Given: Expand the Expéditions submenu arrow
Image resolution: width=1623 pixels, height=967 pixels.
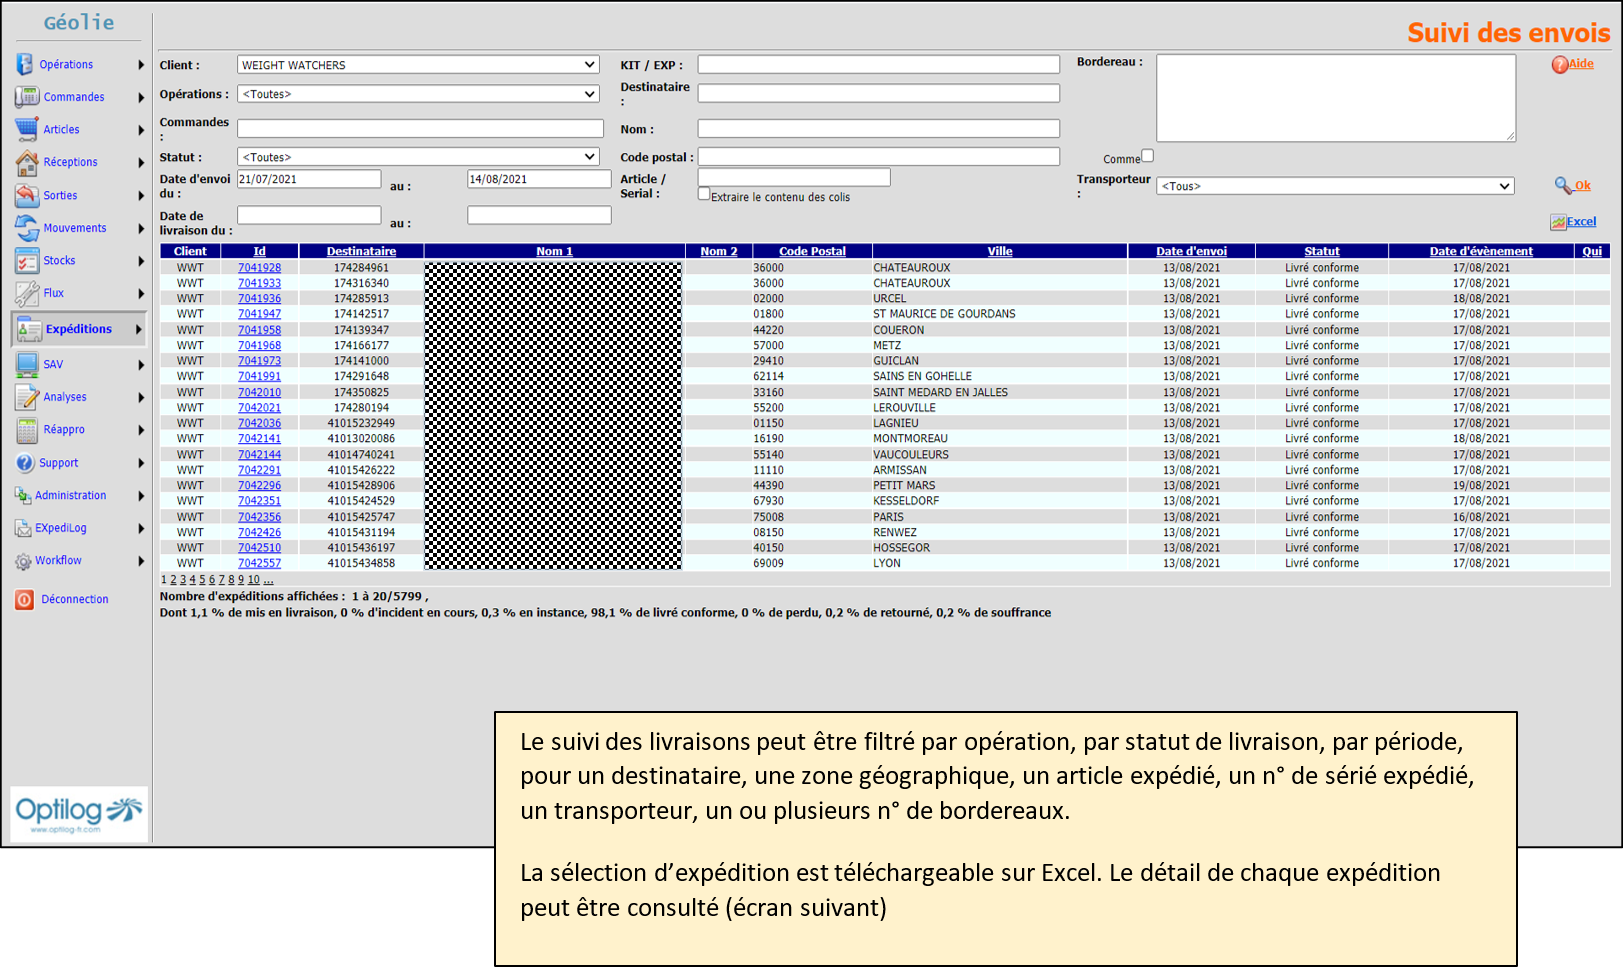Looking at the screenshot, I should (x=139, y=329).
